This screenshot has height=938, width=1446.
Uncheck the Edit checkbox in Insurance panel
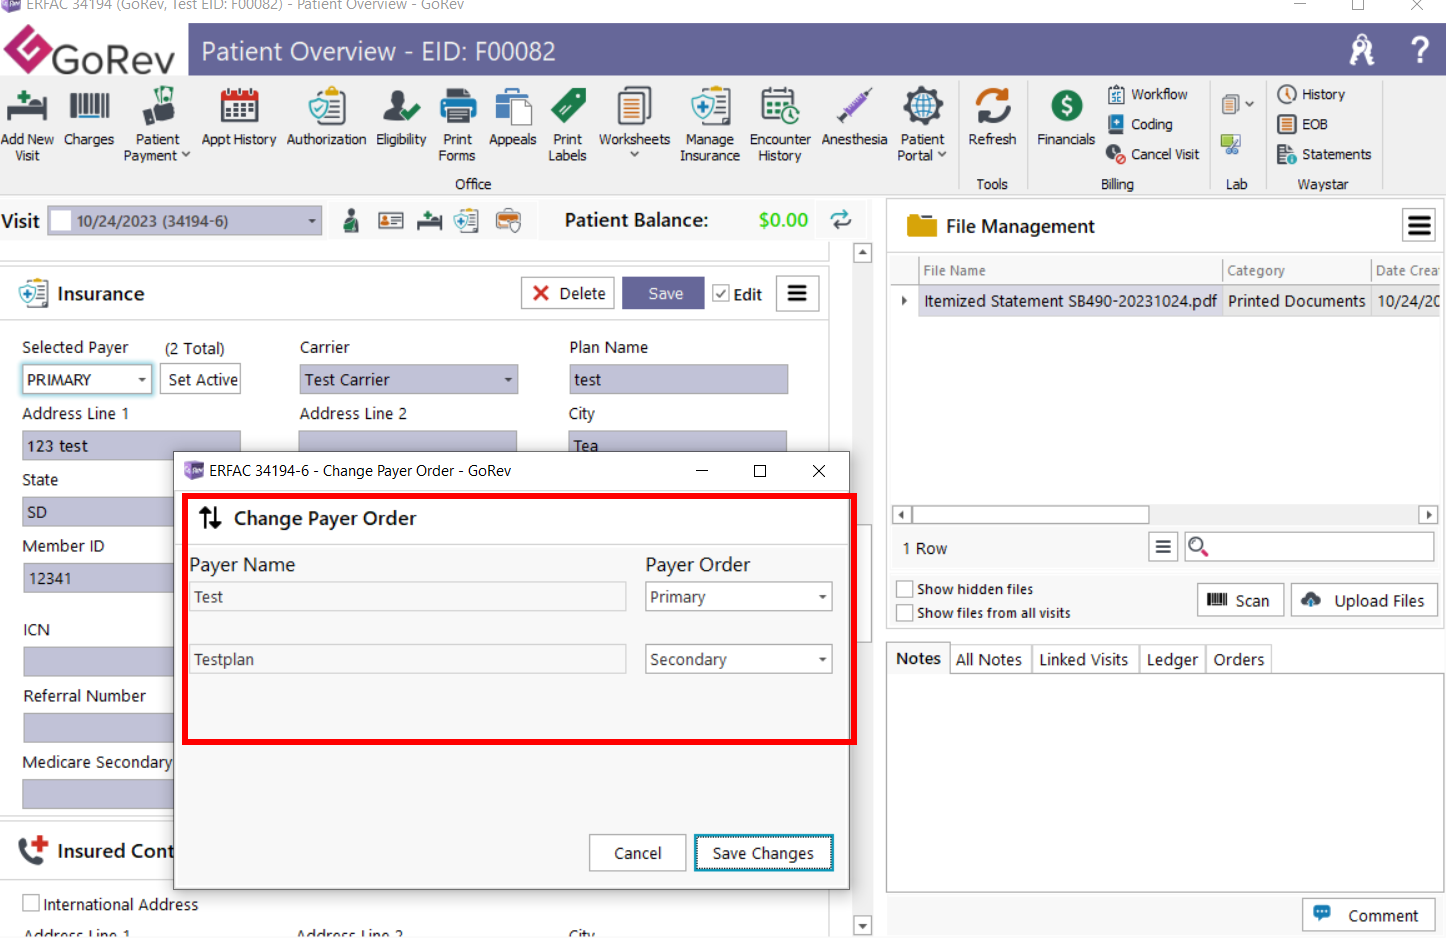tap(722, 293)
